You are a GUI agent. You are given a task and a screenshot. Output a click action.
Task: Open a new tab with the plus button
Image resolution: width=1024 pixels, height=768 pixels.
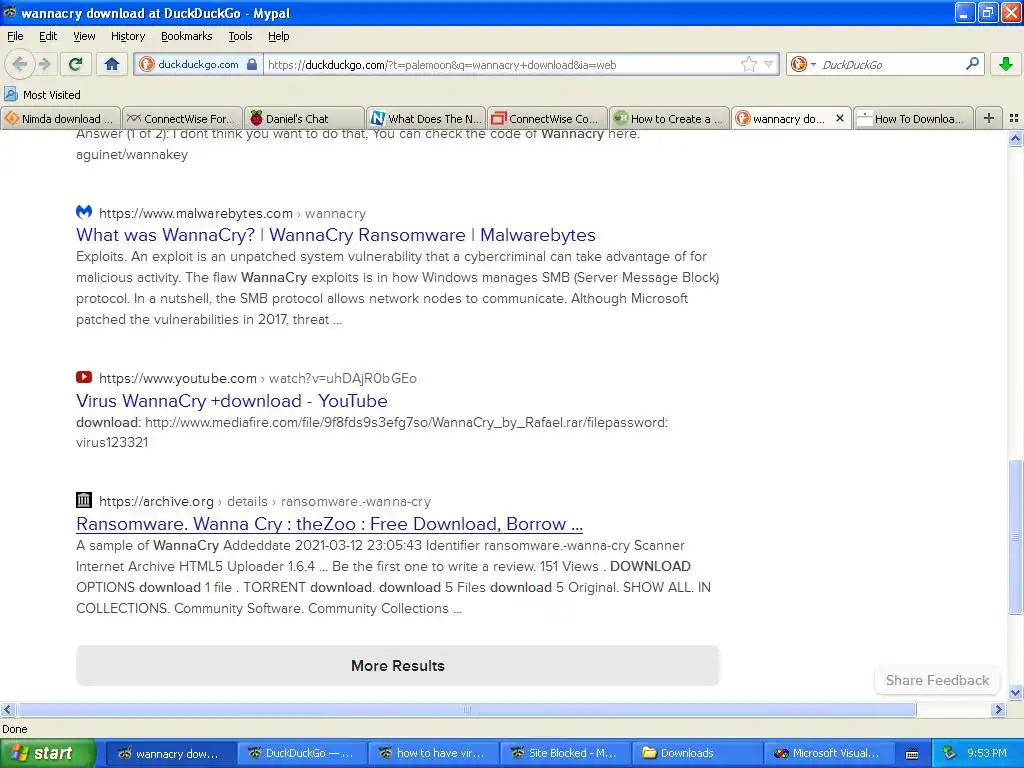coord(989,118)
